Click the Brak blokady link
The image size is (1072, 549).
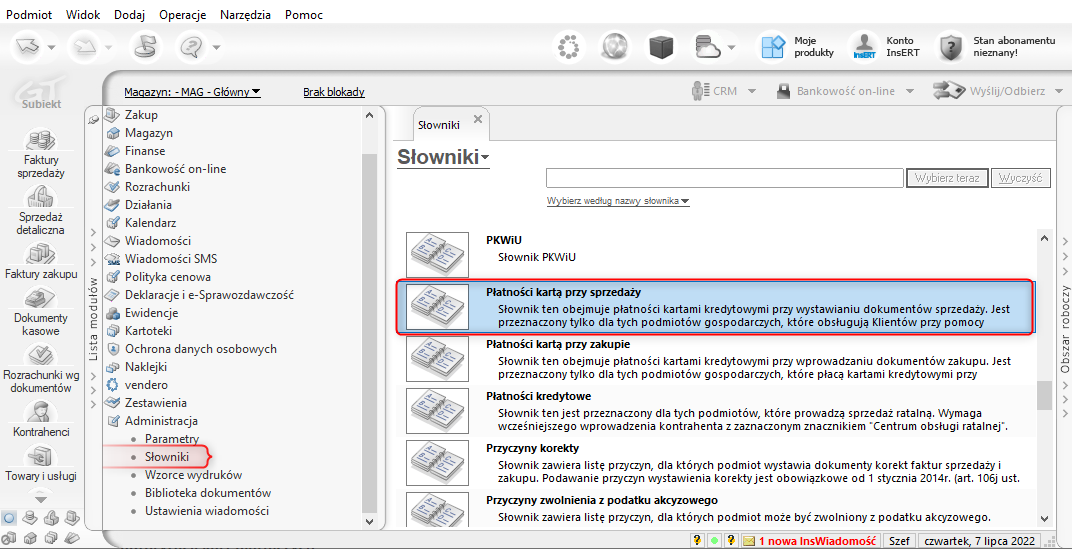click(x=334, y=92)
